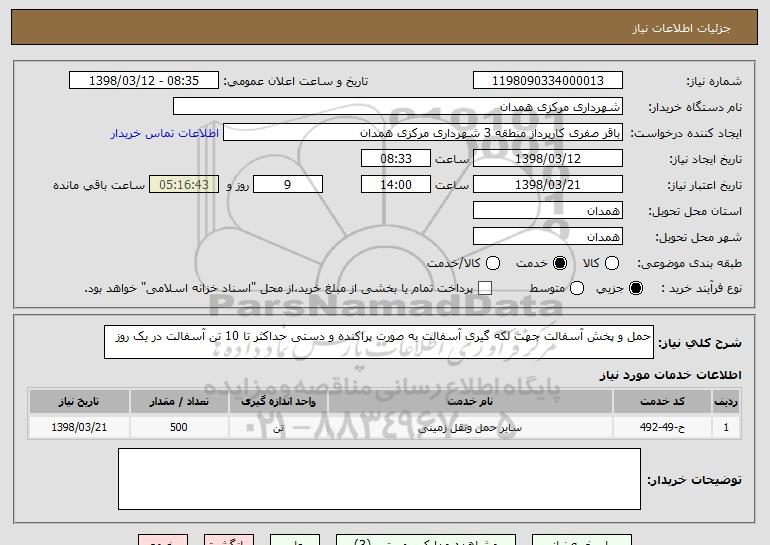This screenshot has height=545, width=770.
Task: Open the اطلاعات تماس خریدار link
Action: (x=165, y=133)
